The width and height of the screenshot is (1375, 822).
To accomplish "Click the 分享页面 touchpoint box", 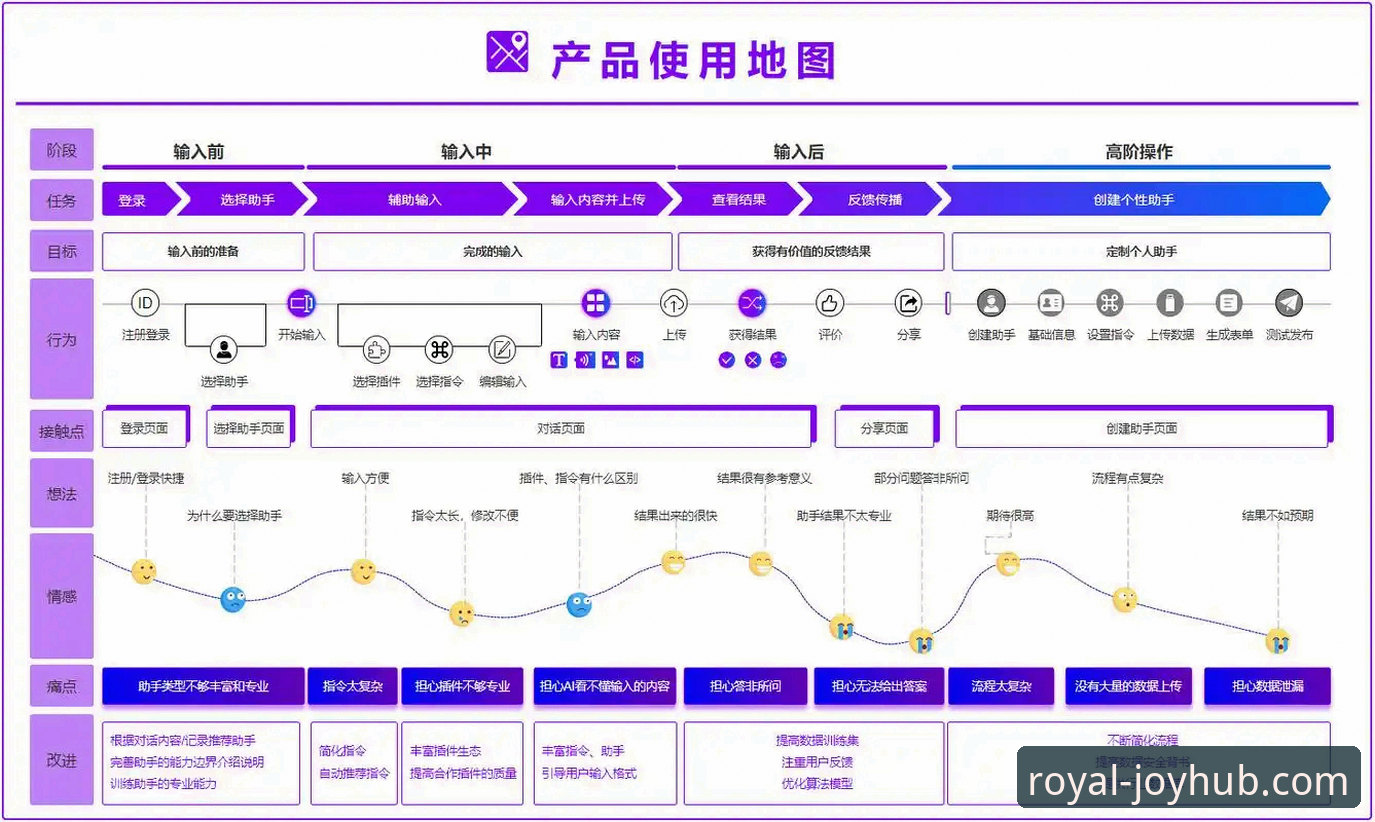I will click(x=884, y=428).
